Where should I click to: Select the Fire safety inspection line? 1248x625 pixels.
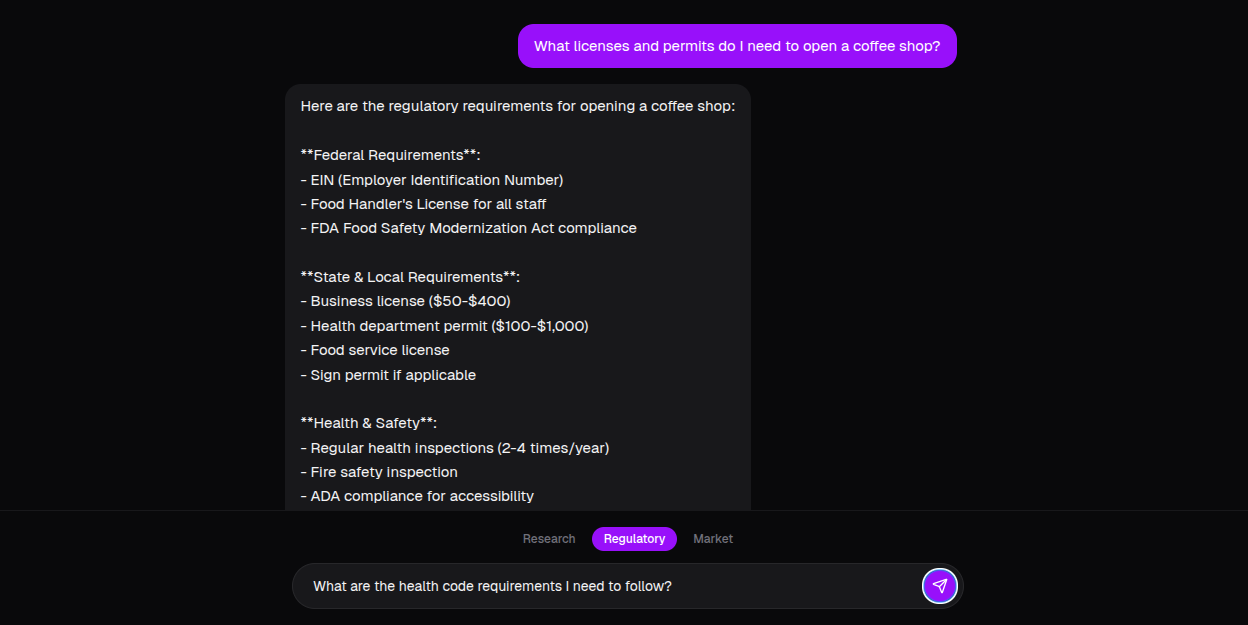click(380, 471)
